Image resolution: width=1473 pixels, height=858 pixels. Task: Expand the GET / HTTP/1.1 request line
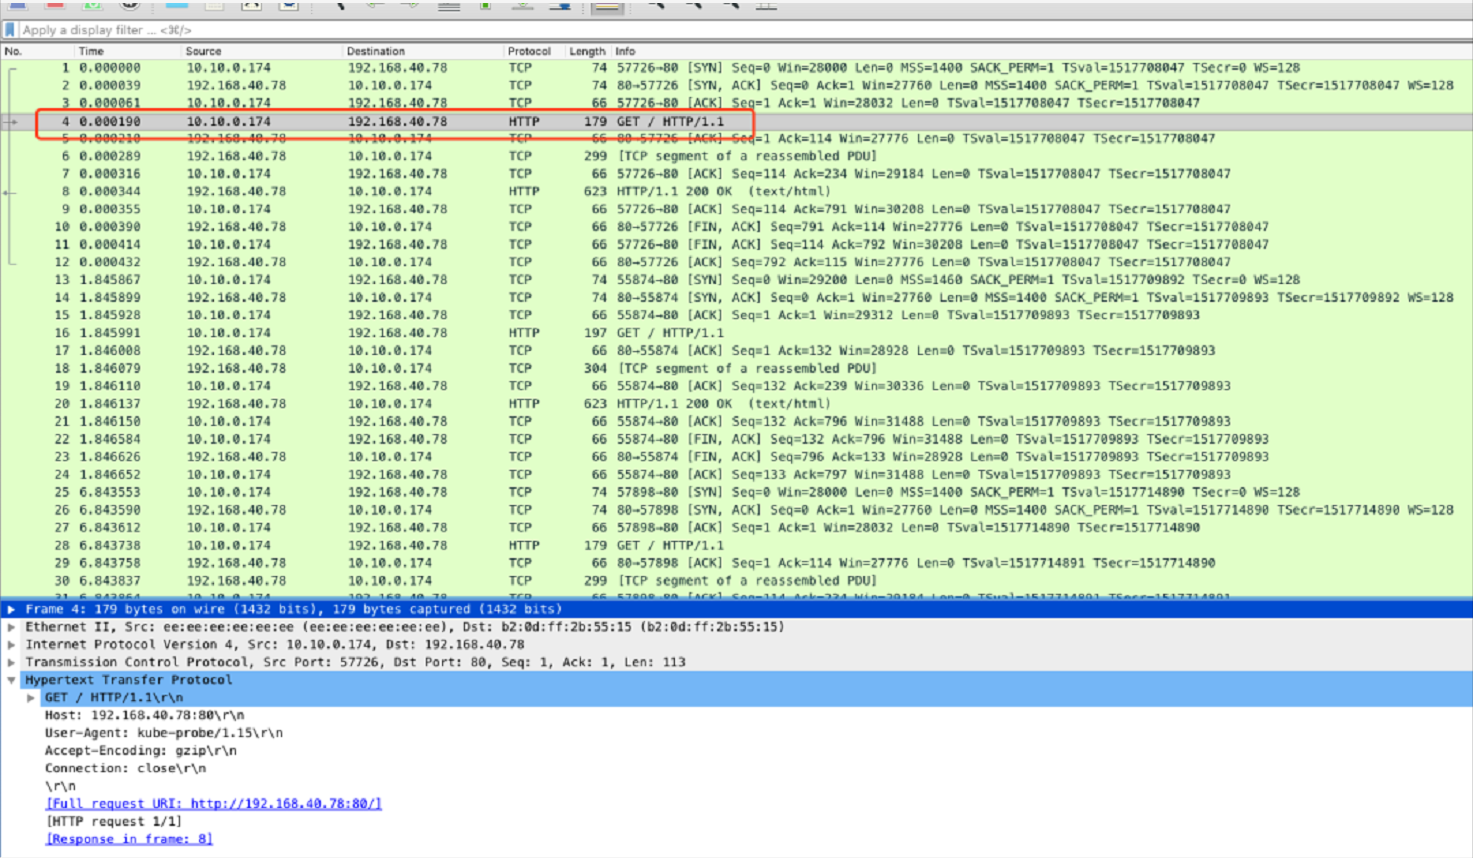(x=31, y=698)
